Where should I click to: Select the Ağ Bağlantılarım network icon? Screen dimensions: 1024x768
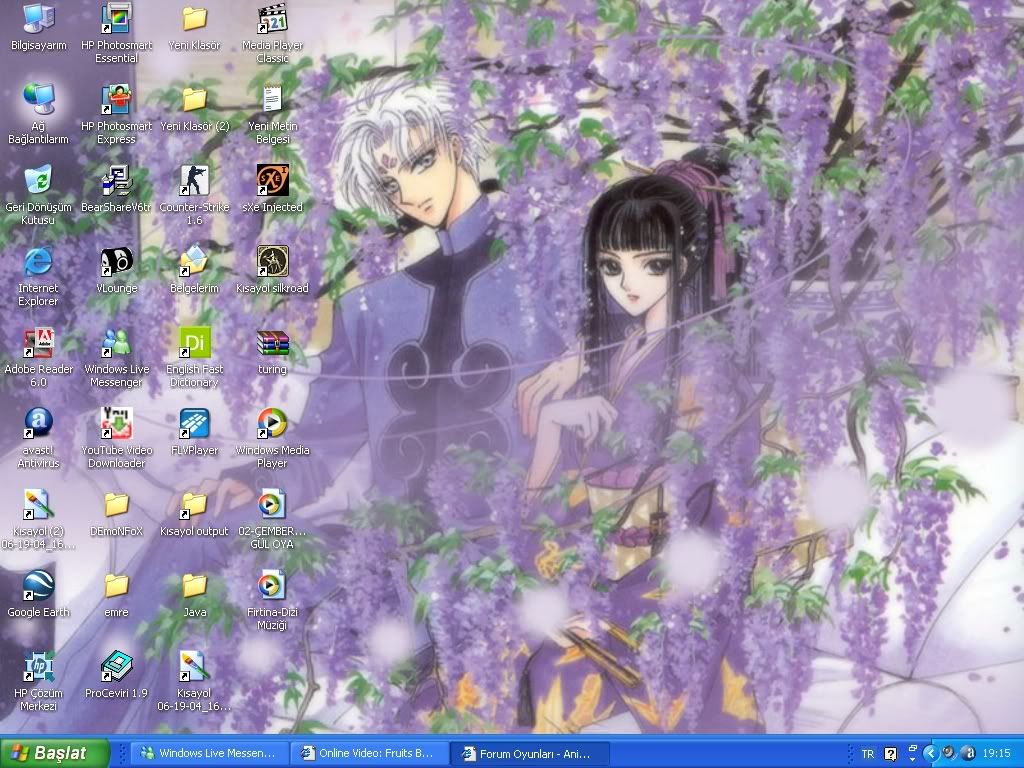click(x=39, y=114)
